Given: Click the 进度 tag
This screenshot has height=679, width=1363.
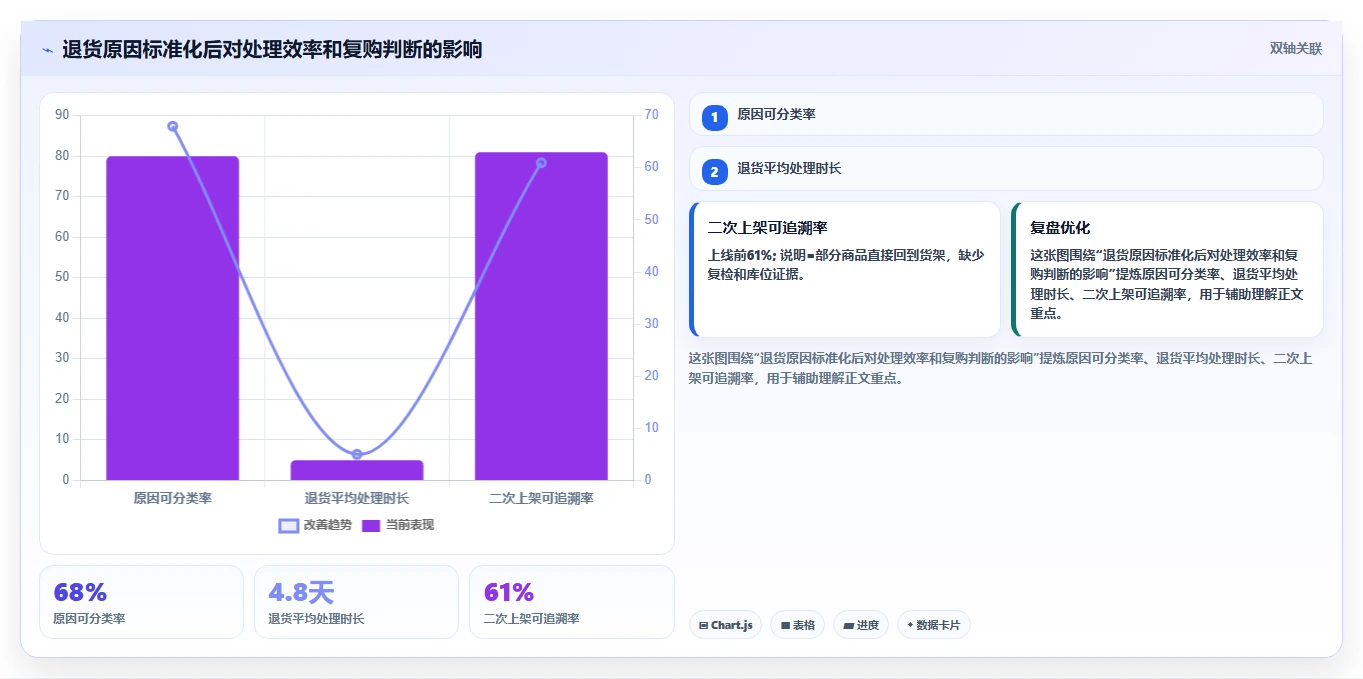Looking at the screenshot, I should coord(861,625).
